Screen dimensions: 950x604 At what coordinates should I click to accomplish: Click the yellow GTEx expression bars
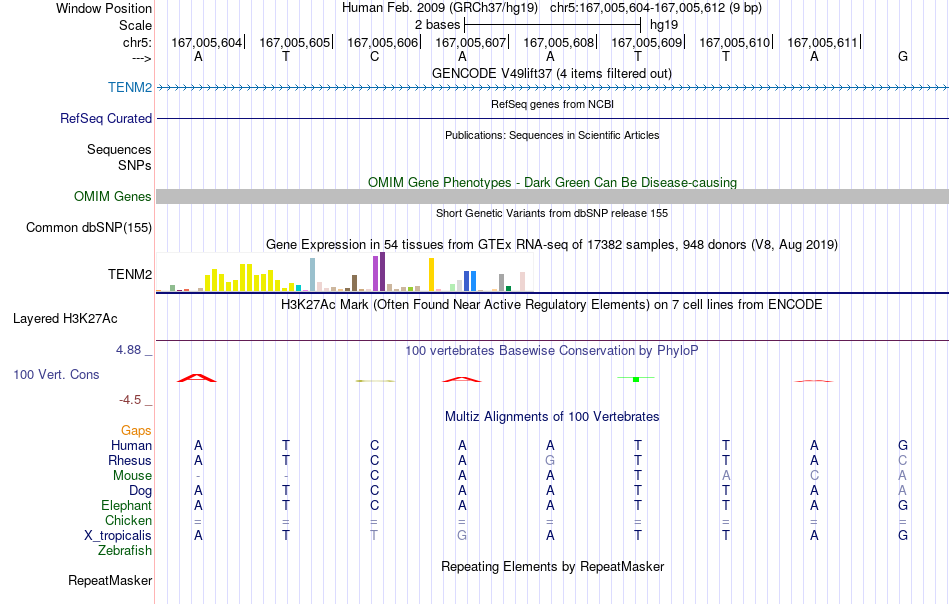(245, 279)
